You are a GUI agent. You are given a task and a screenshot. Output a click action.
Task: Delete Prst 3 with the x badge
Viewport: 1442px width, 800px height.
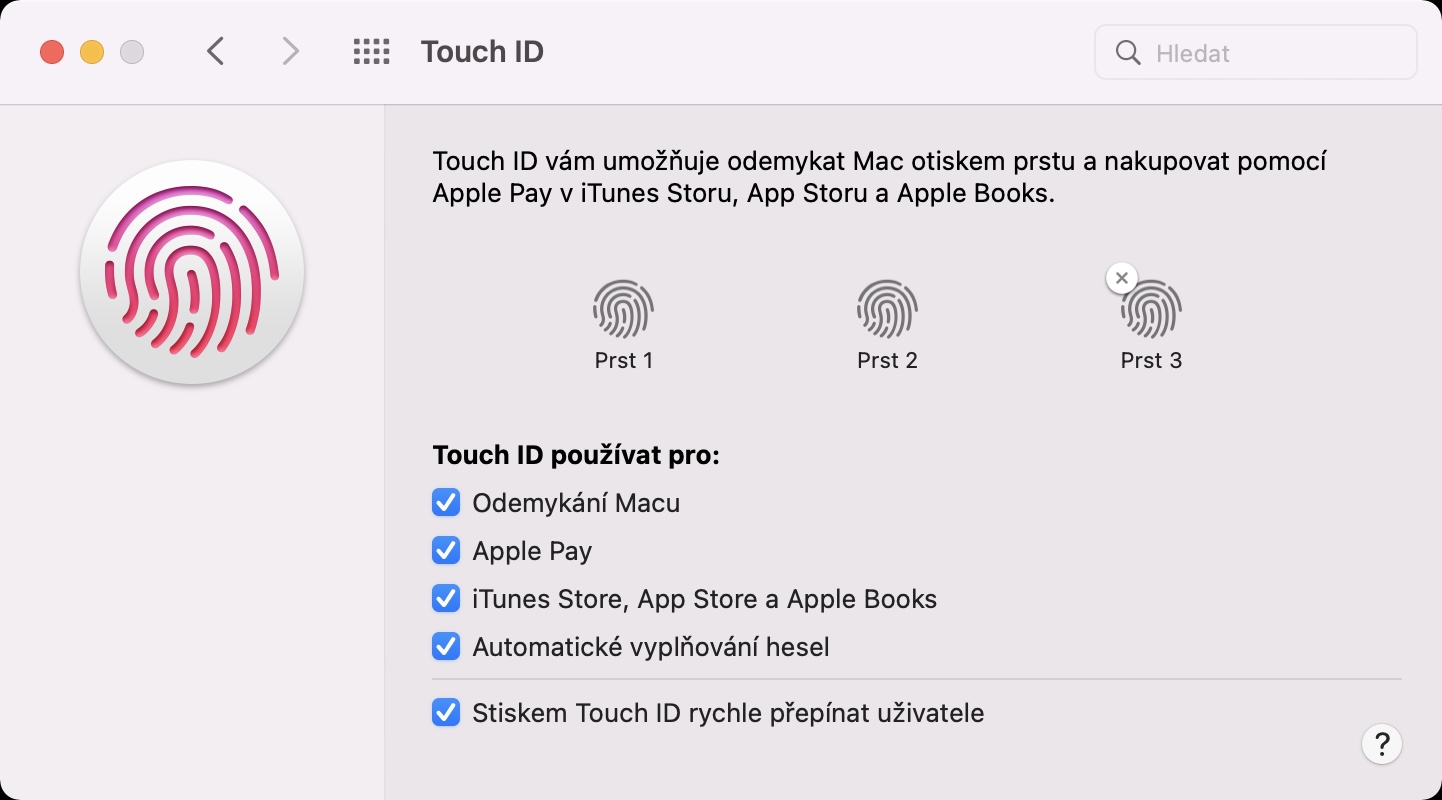click(1122, 278)
